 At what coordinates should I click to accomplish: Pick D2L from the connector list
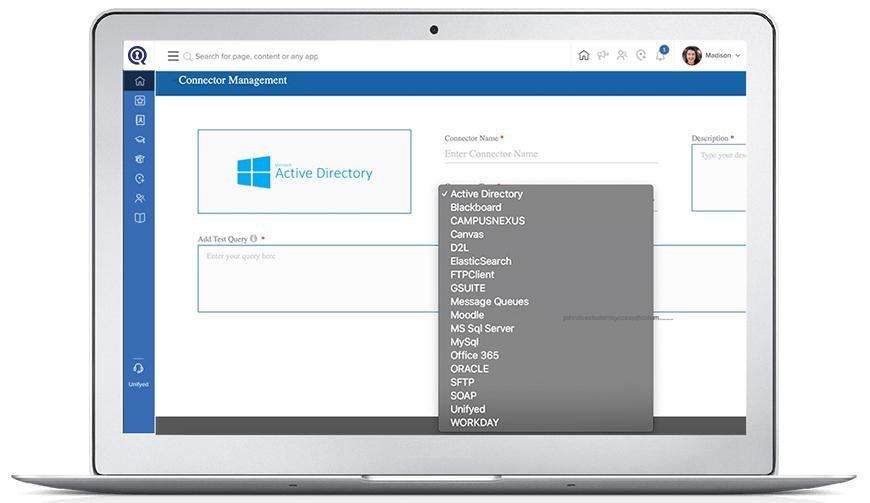pos(545,248)
